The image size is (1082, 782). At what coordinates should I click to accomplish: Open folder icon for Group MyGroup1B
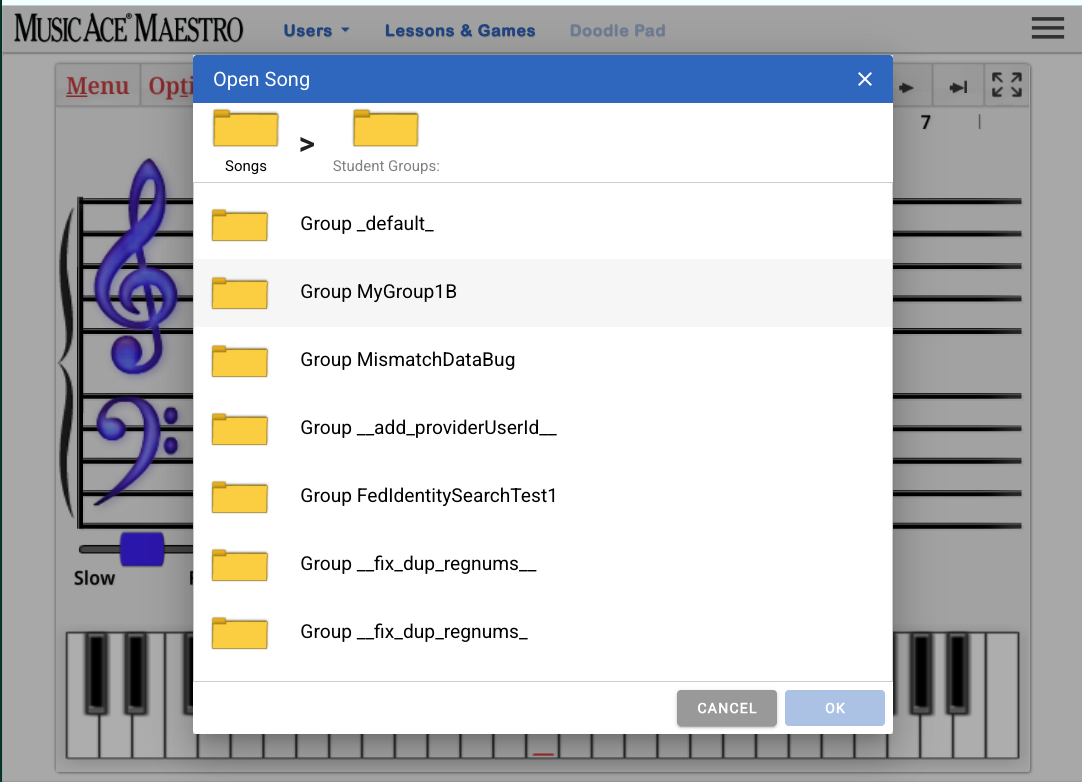point(239,293)
